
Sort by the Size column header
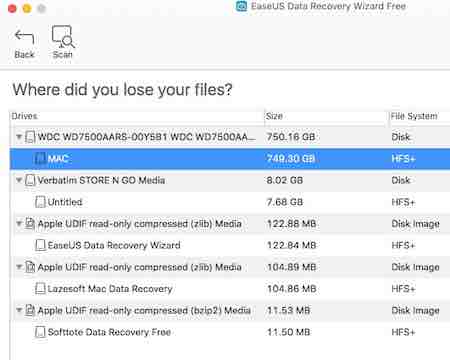click(325, 116)
